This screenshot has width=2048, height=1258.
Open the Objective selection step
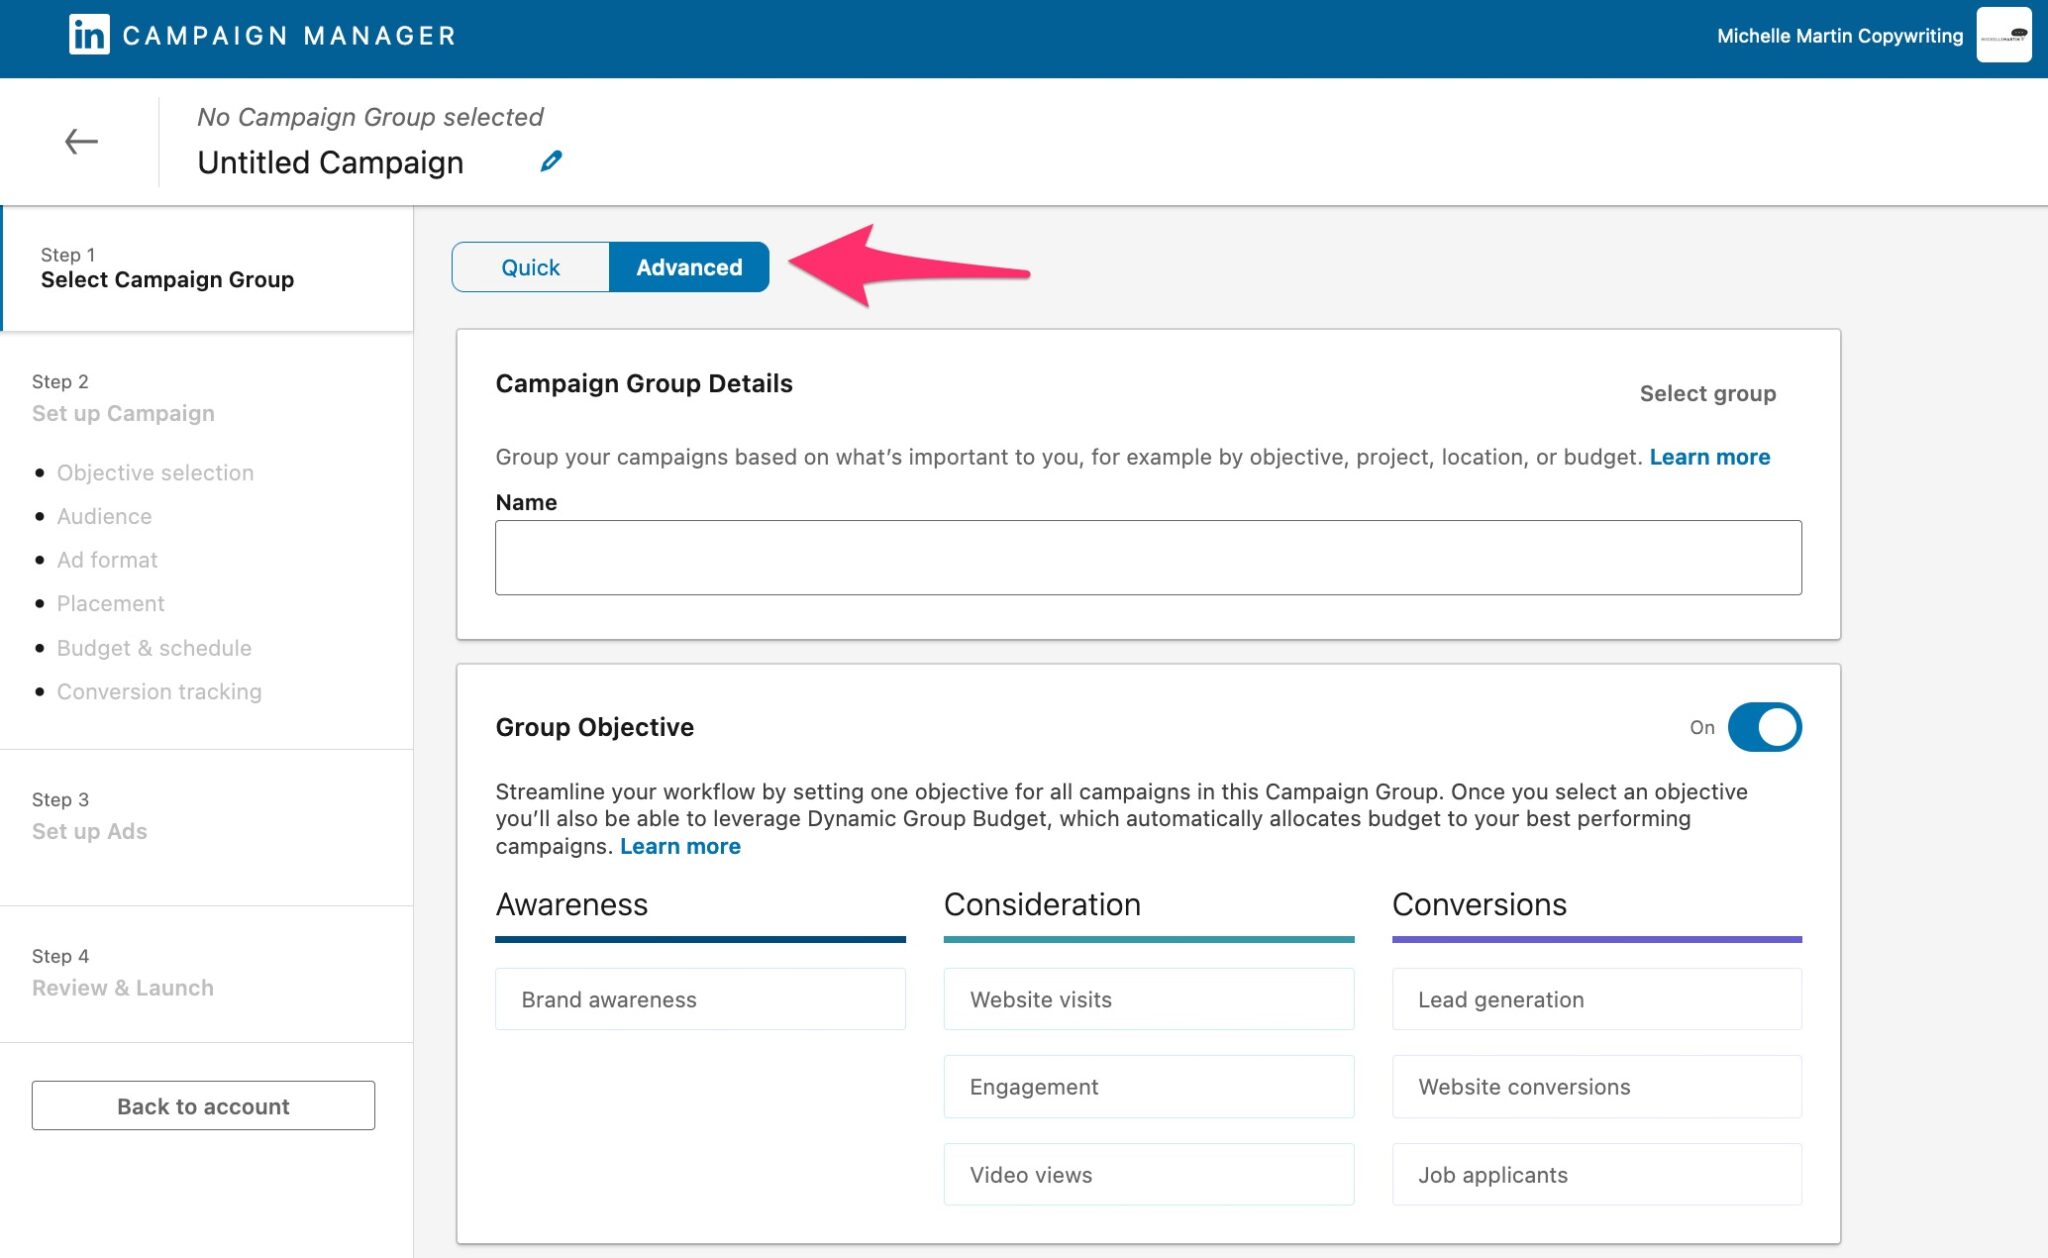[155, 472]
